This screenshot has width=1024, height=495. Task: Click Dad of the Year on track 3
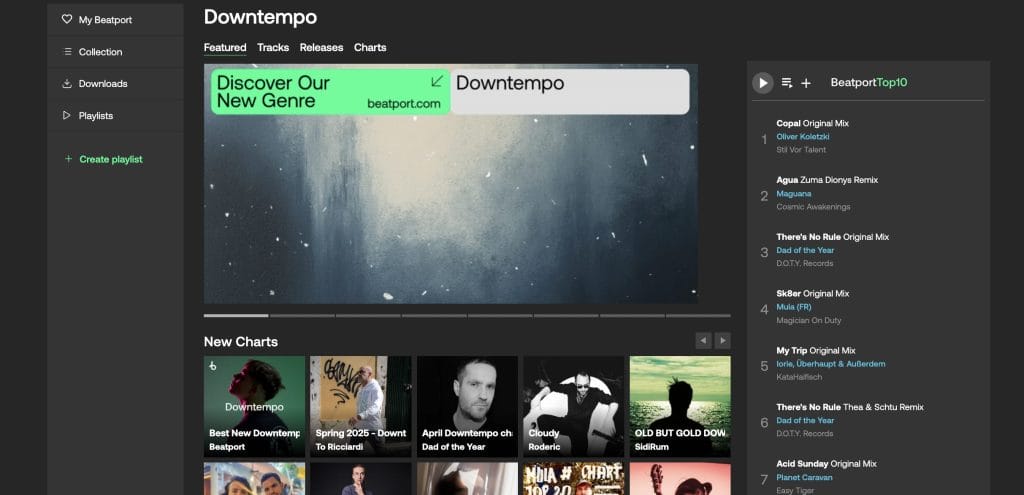805,250
